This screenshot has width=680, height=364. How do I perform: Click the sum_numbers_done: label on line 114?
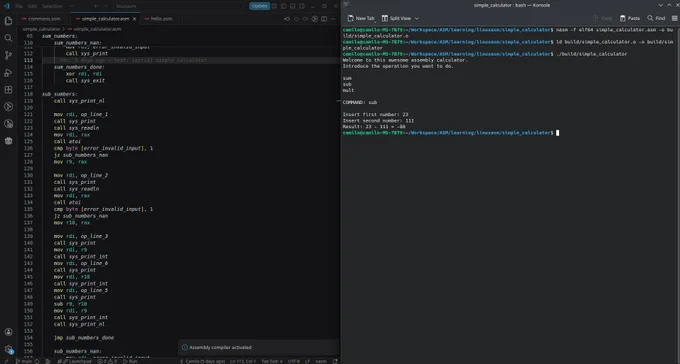click(79, 67)
